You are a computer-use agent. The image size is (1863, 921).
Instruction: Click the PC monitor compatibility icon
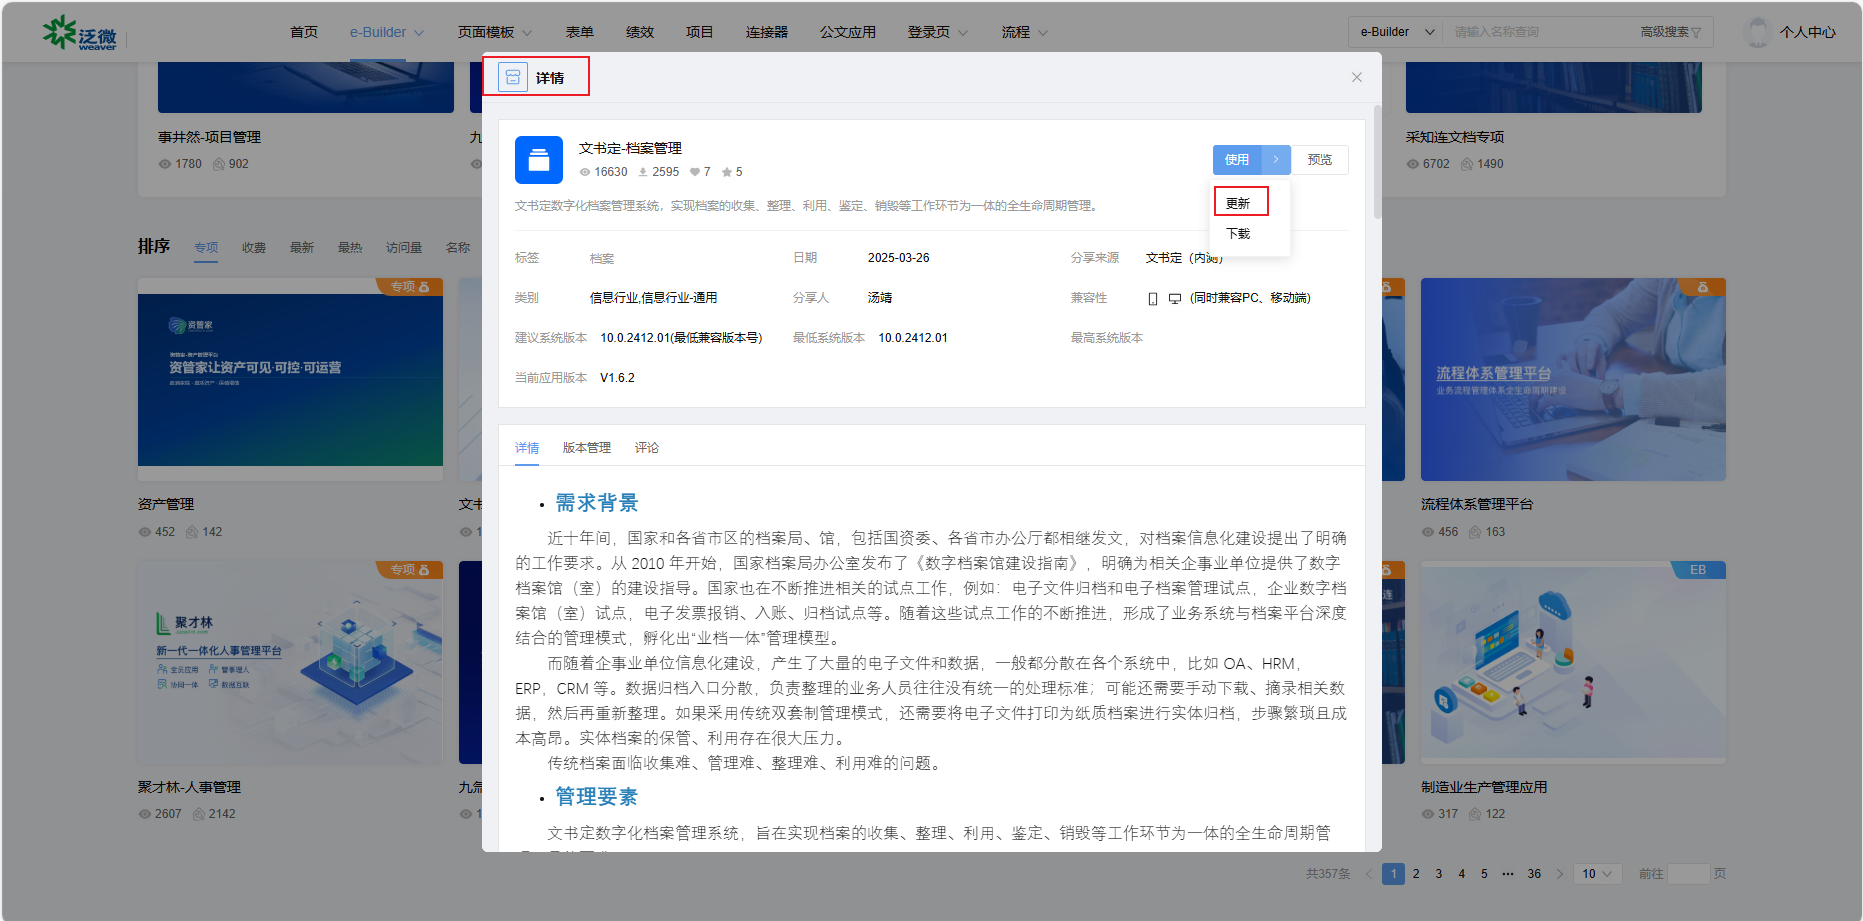(x=1175, y=298)
